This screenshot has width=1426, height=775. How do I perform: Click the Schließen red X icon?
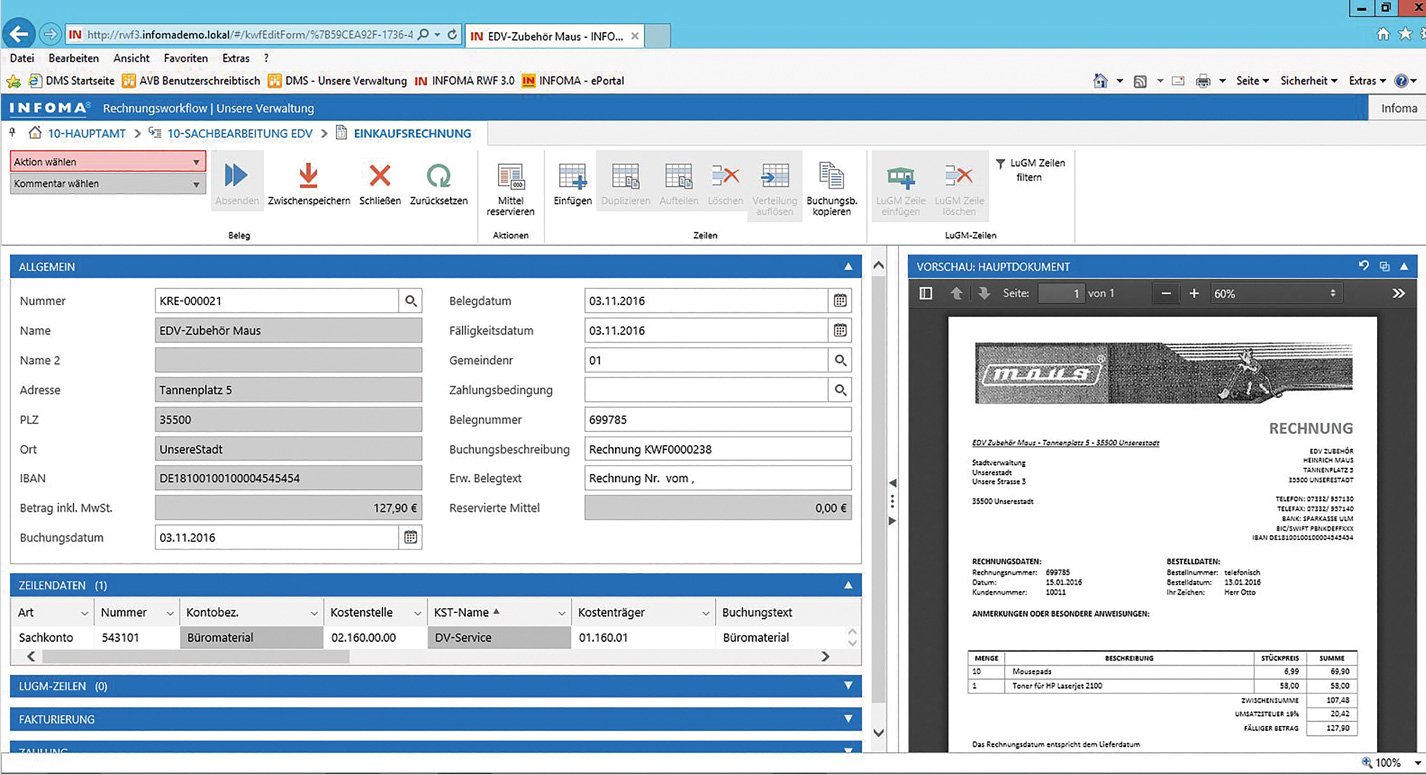pos(379,177)
